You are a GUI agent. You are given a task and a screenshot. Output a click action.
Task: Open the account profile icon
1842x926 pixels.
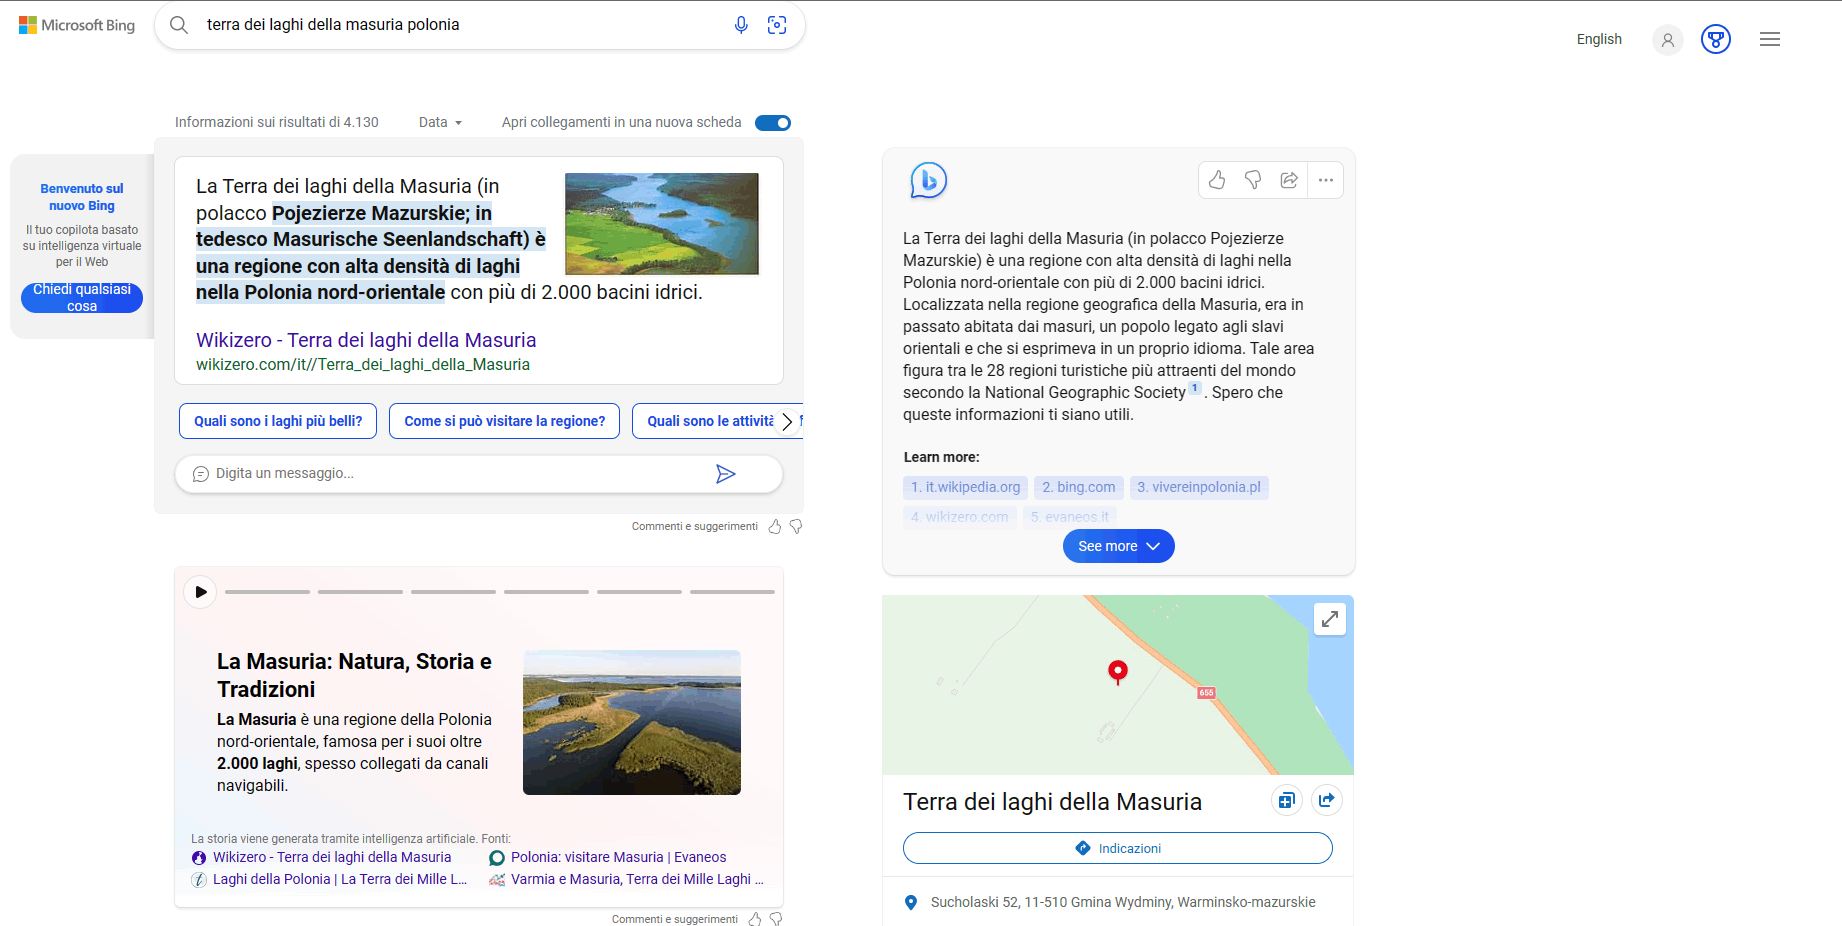1668,40
